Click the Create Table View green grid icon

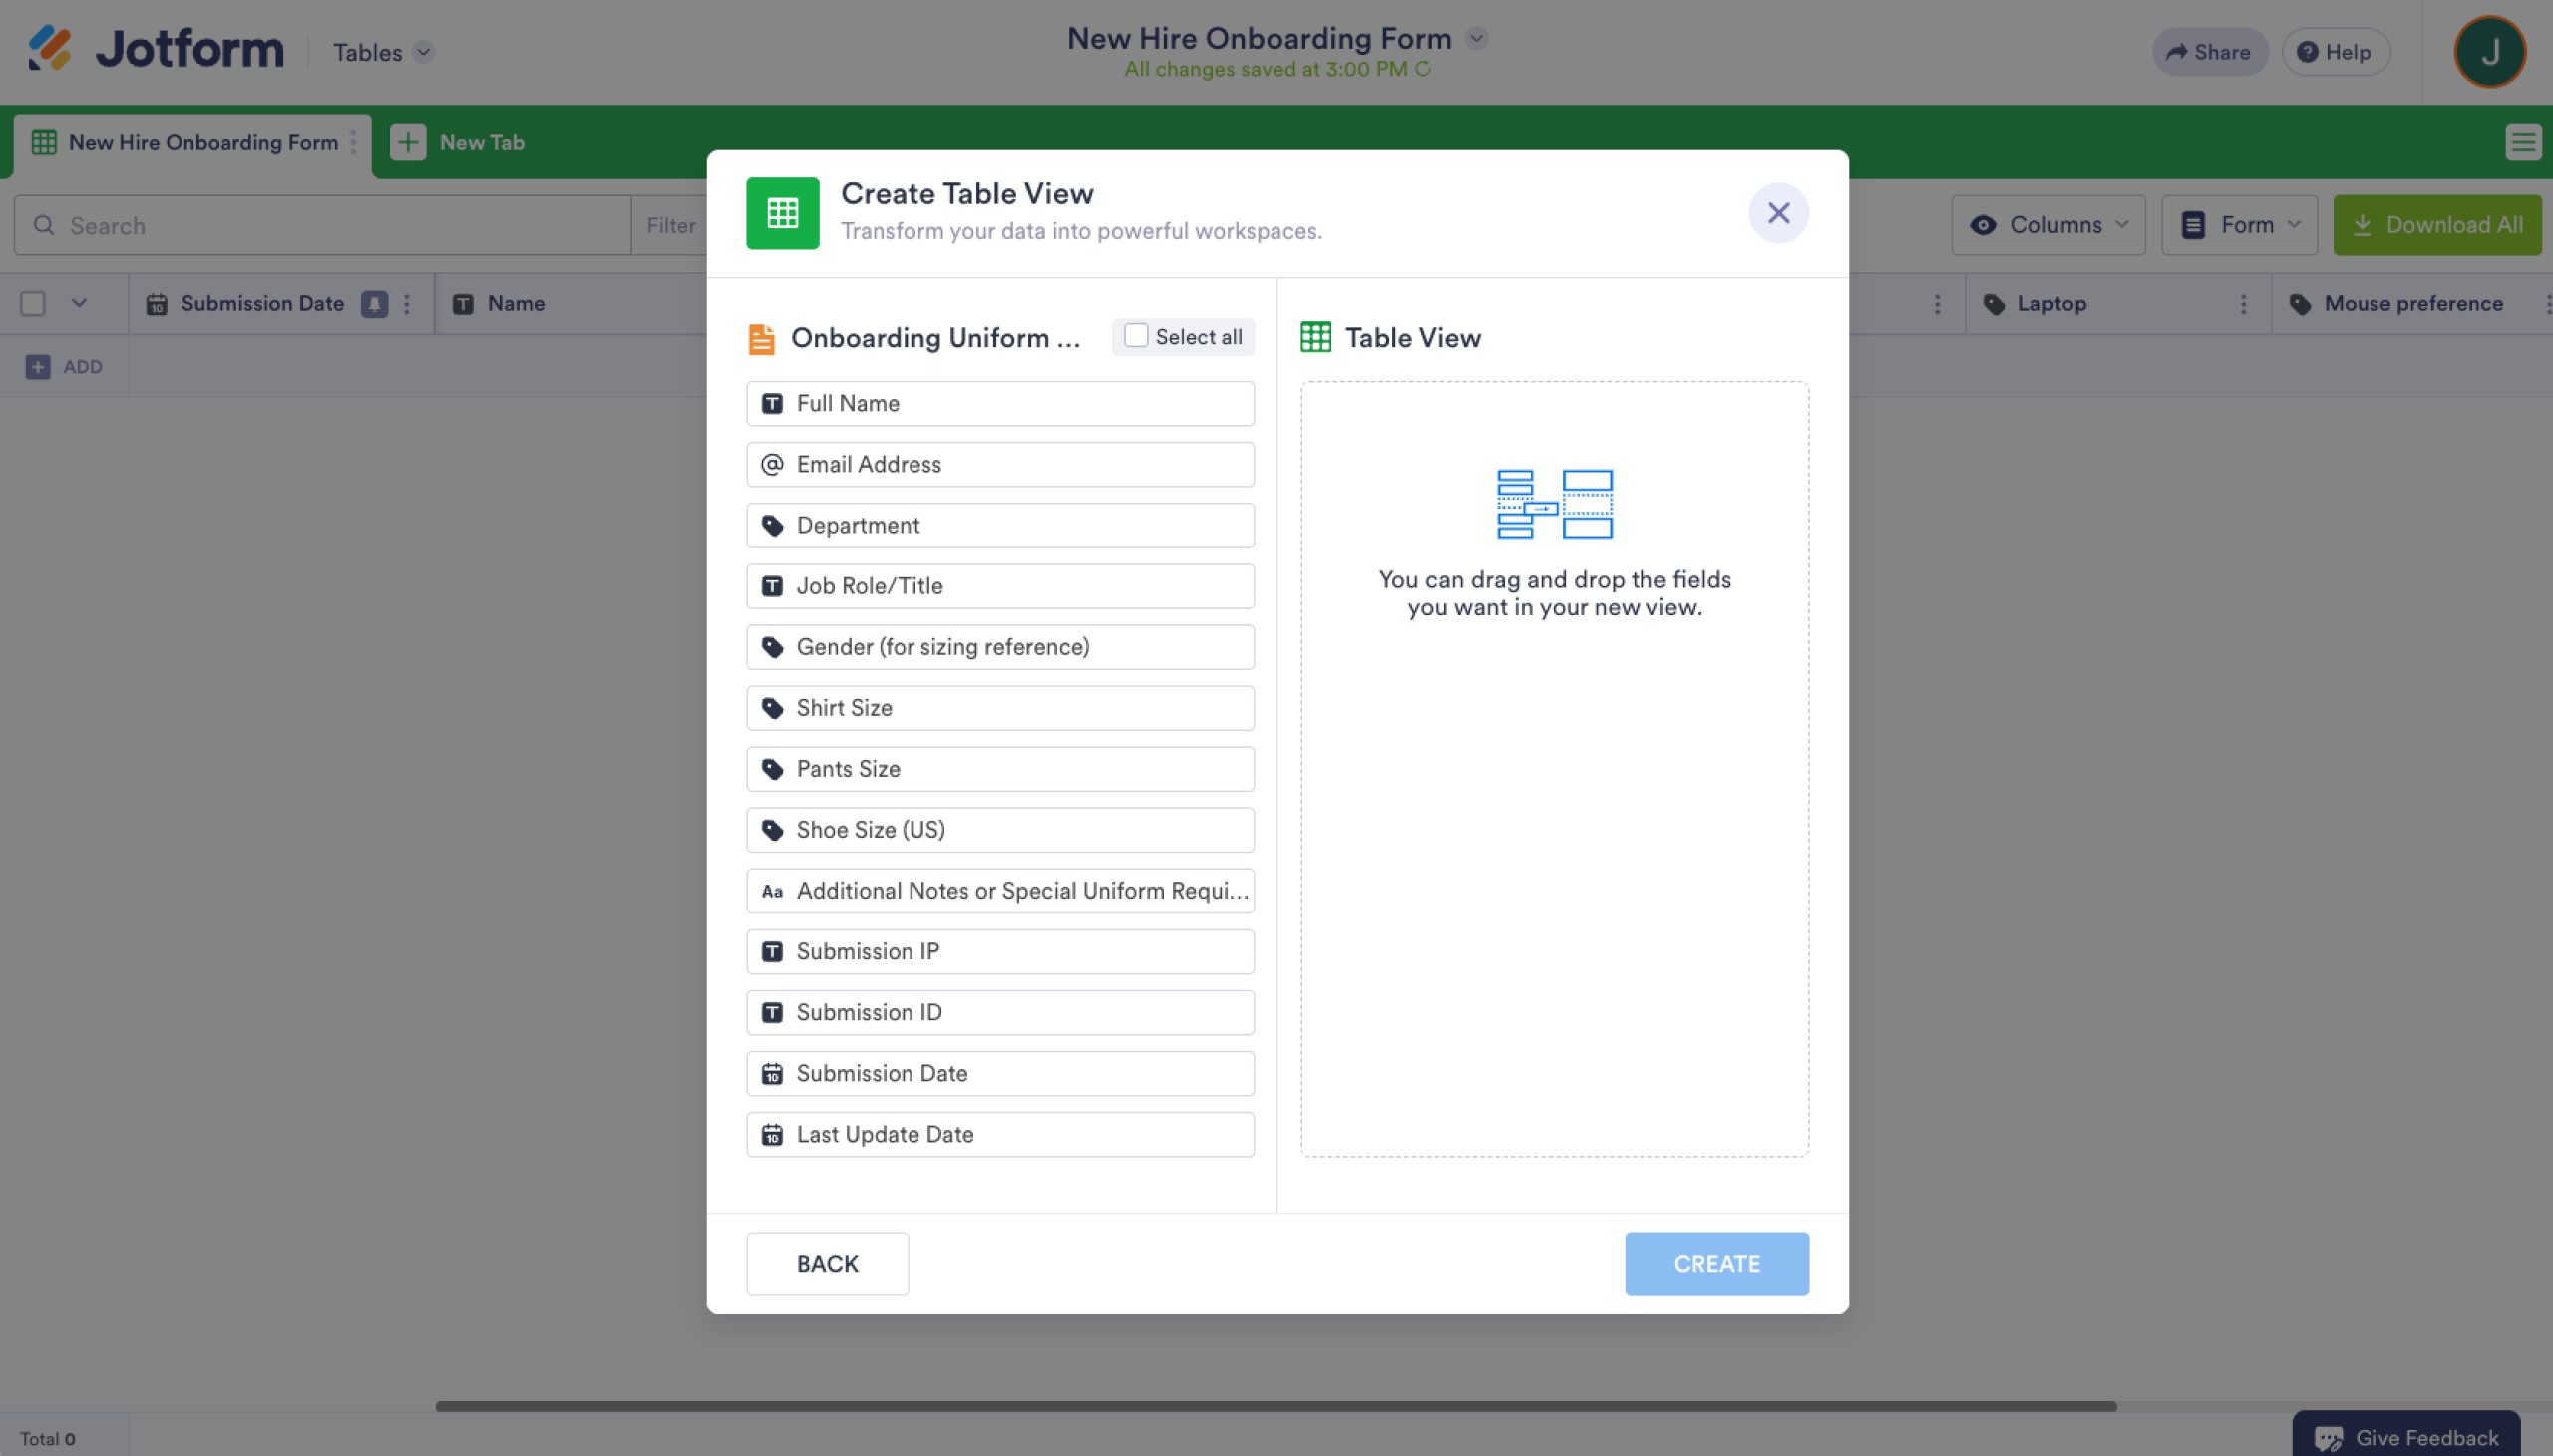click(x=783, y=212)
